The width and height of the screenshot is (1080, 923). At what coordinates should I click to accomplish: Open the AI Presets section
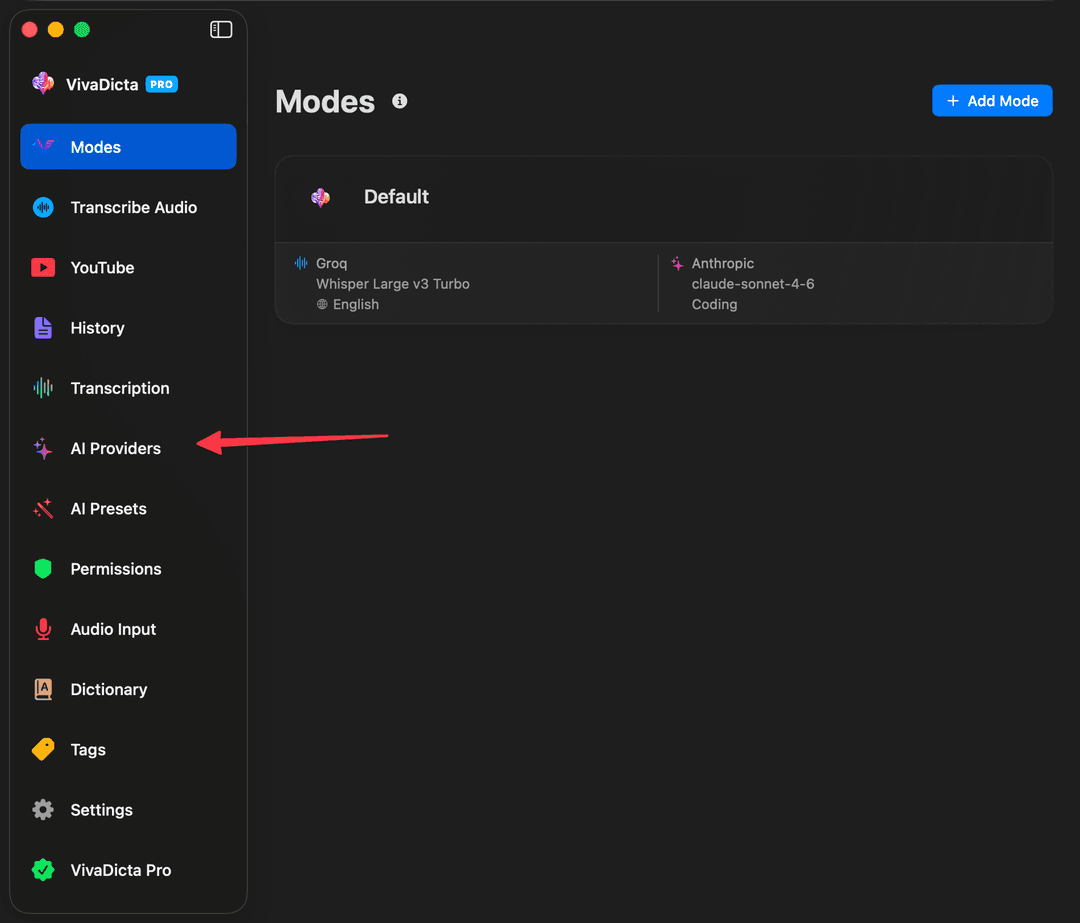[109, 508]
